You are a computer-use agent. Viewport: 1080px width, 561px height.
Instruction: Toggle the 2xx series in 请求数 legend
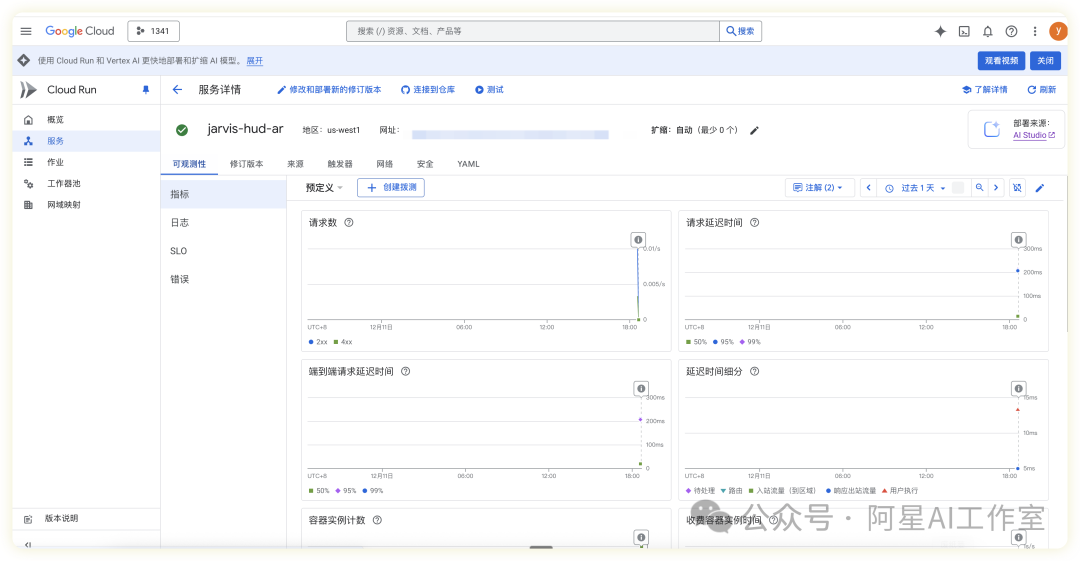click(318, 341)
